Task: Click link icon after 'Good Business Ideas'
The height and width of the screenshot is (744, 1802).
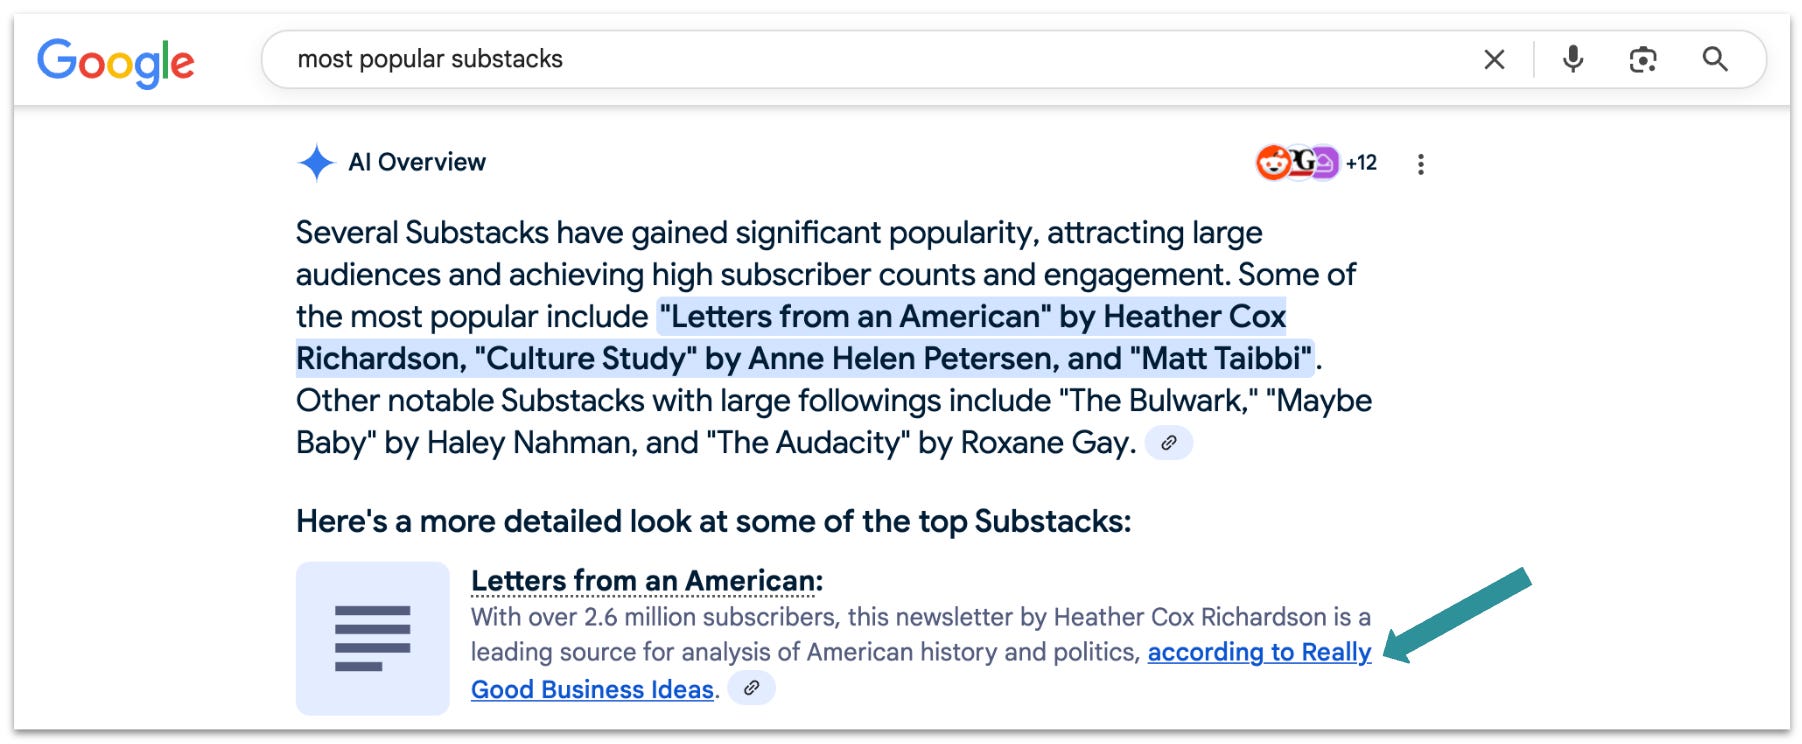Action: pos(751,688)
